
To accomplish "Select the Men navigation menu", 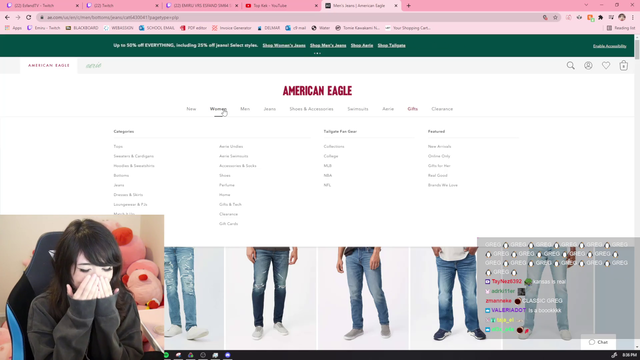I will coord(245,109).
